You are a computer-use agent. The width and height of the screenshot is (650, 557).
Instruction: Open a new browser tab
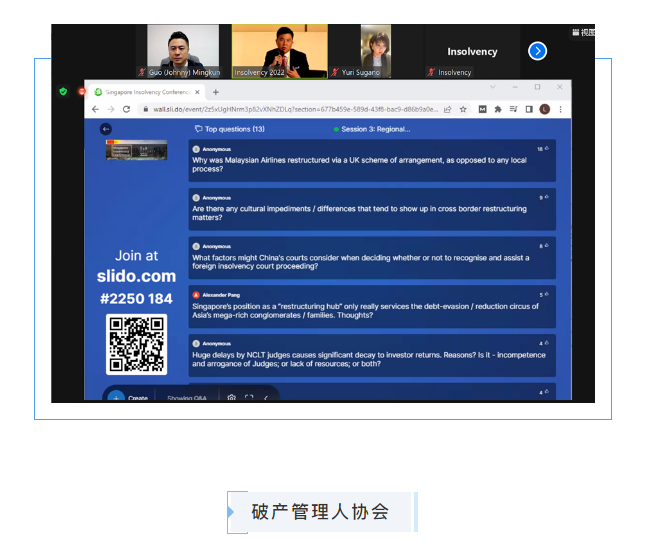tap(216, 91)
